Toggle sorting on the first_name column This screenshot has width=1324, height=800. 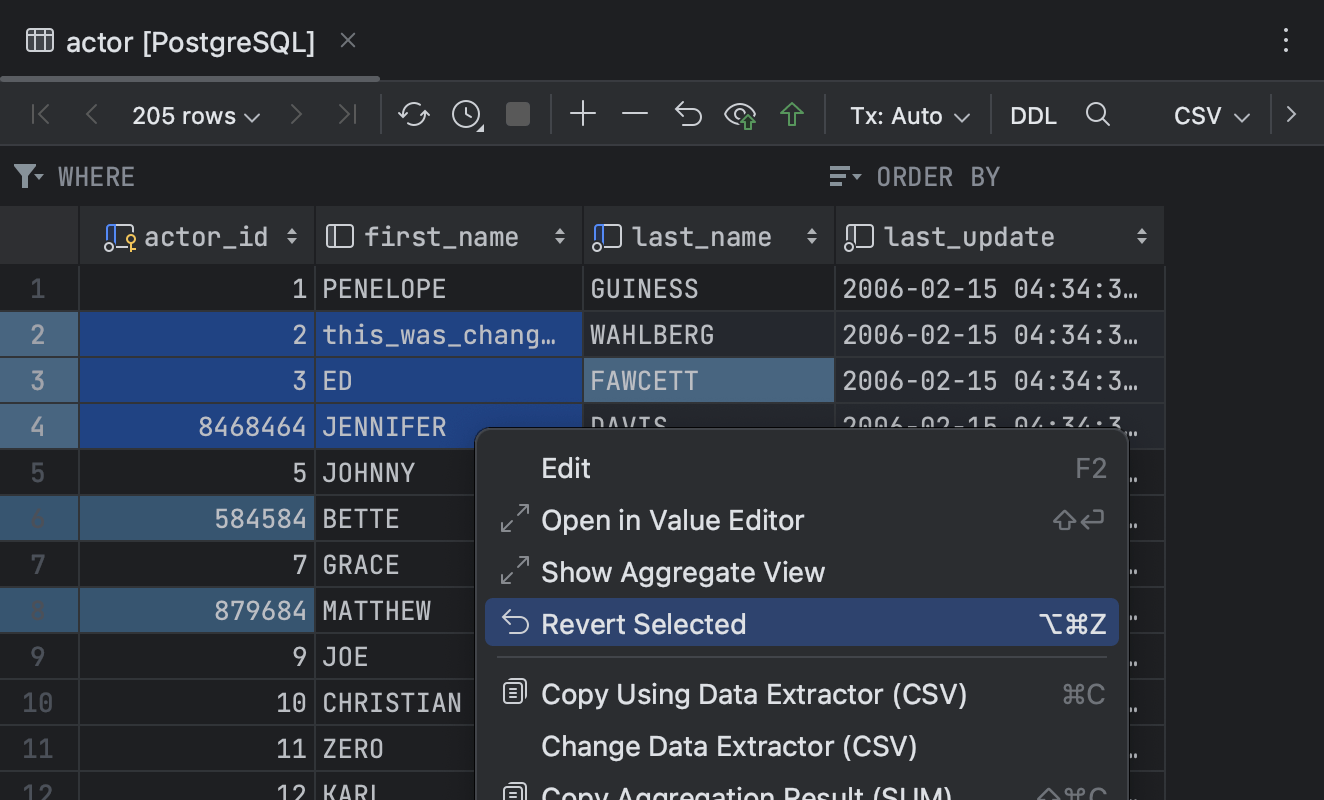click(558, 236)
